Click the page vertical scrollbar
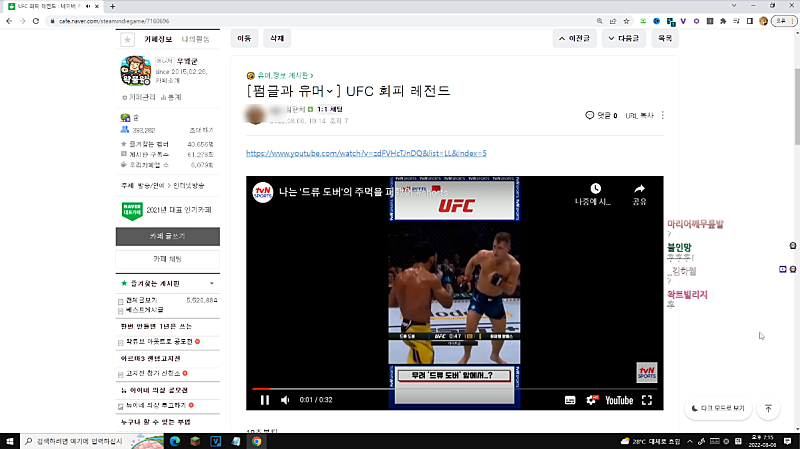This screenshot has width=800, height=449. [797, 106]
